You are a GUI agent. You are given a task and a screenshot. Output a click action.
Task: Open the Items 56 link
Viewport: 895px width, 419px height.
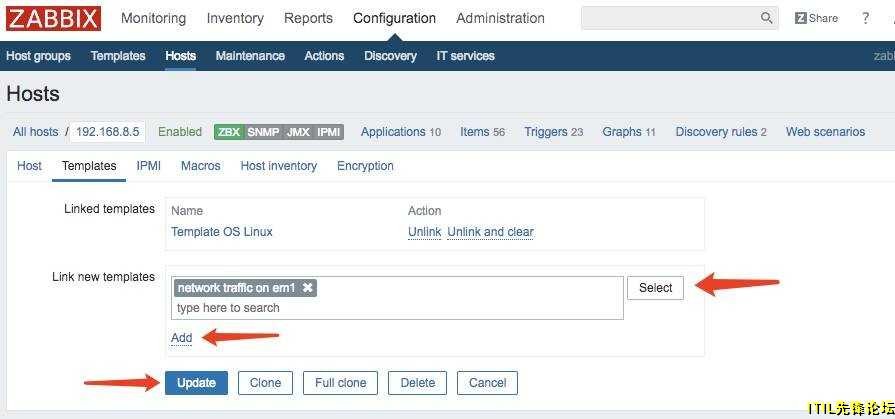point(482,132)
